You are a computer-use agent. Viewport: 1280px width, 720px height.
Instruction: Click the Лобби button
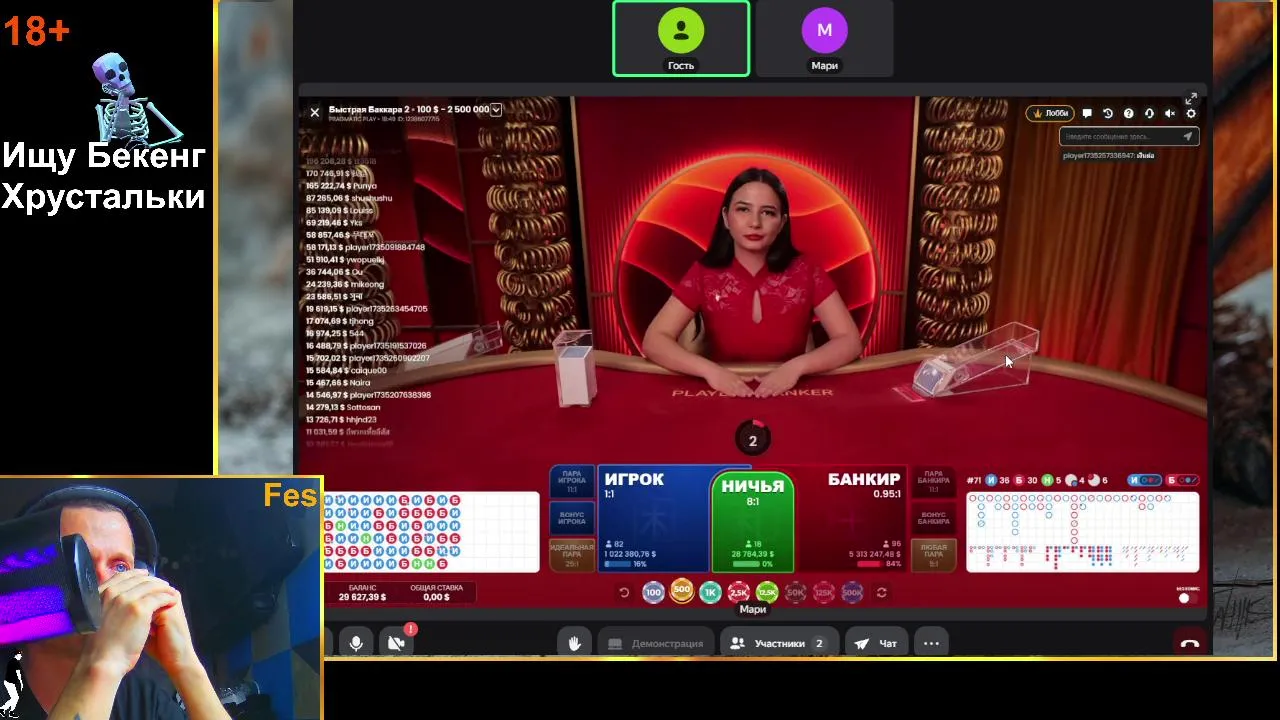pyautogui.click(x=1051, y=113)
